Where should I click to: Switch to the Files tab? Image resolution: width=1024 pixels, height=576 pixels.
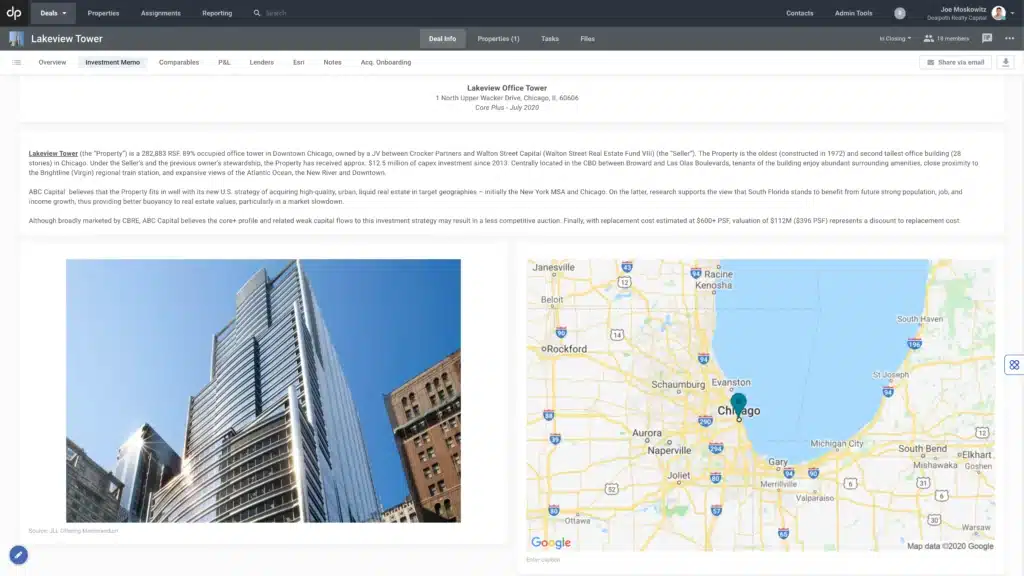pos(587,38)
